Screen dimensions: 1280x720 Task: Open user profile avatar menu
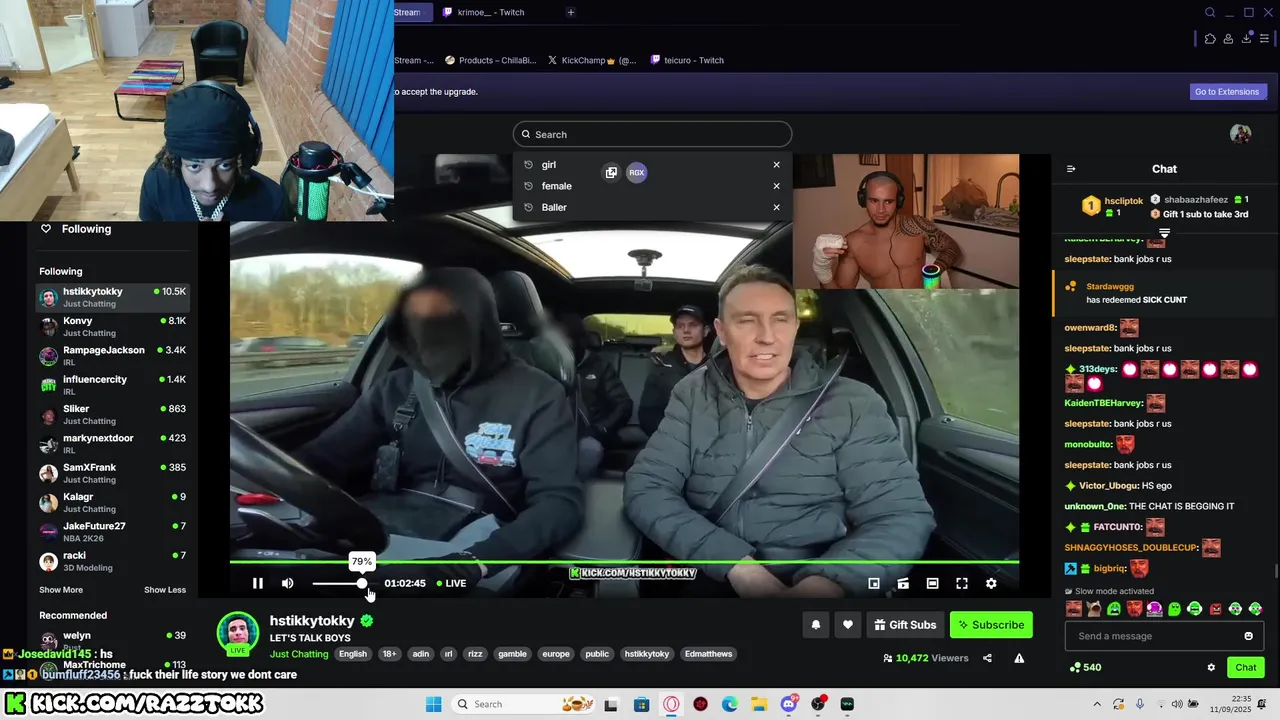click(x=1240, y=134)
